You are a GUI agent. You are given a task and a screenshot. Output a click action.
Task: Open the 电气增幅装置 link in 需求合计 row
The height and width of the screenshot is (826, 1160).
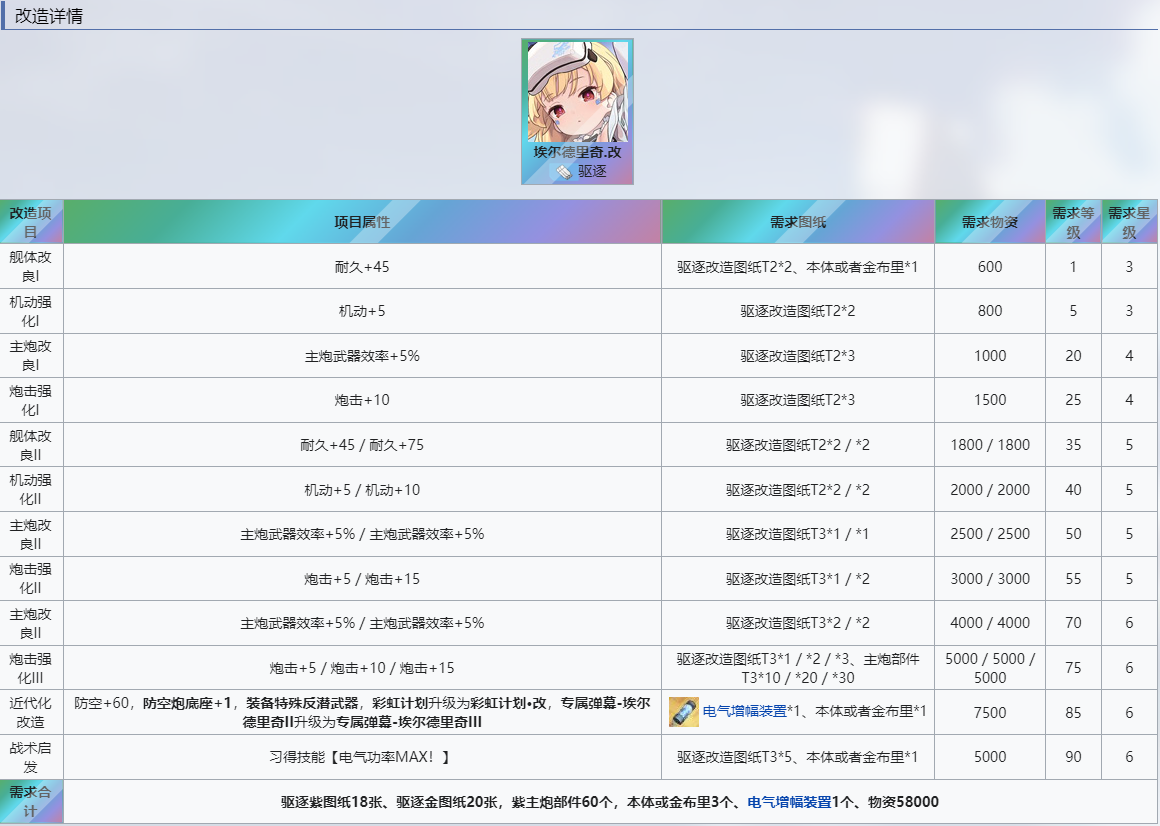[x=789, y=802]
